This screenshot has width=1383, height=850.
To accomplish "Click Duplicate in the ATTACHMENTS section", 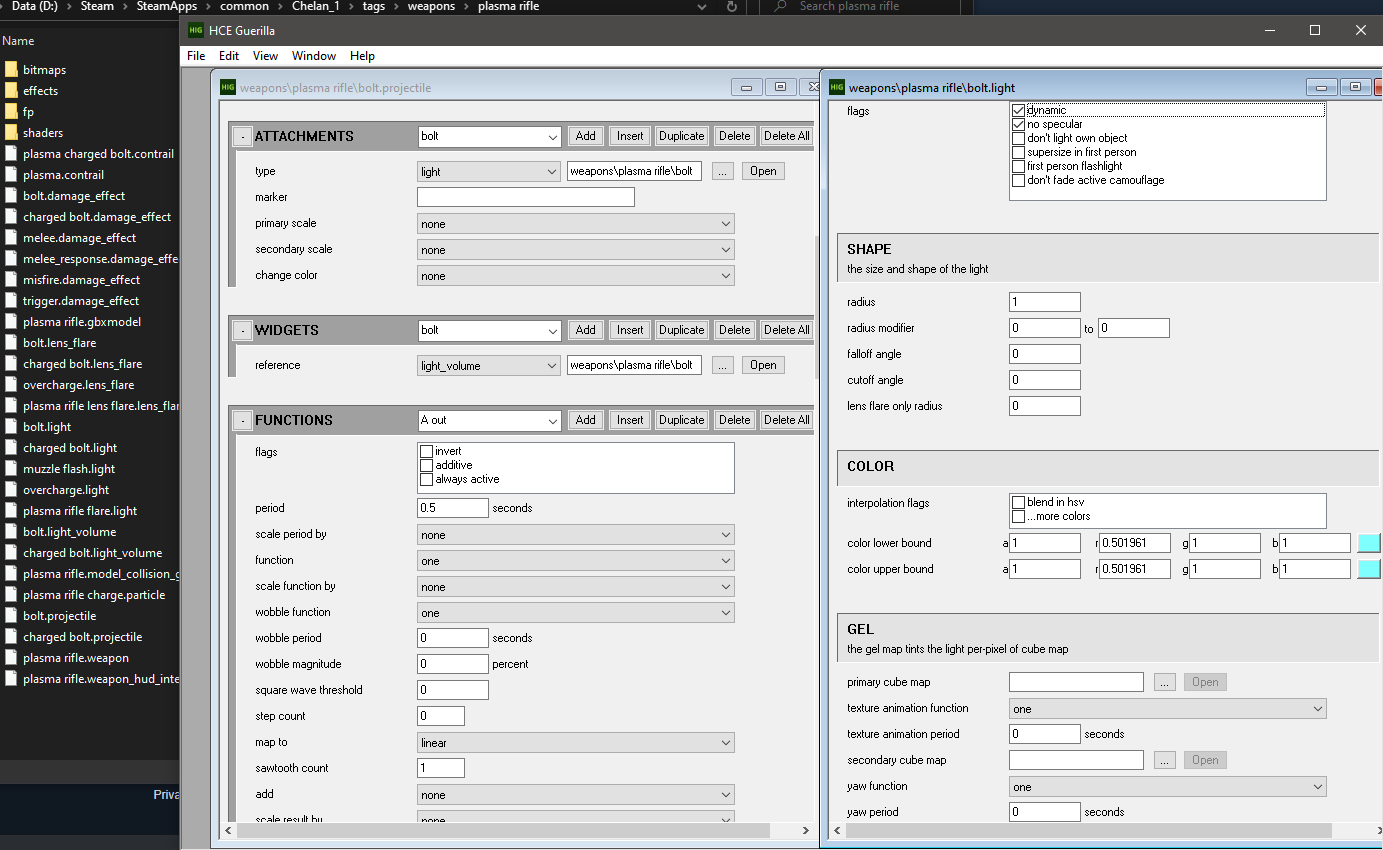I will point(681,136).
